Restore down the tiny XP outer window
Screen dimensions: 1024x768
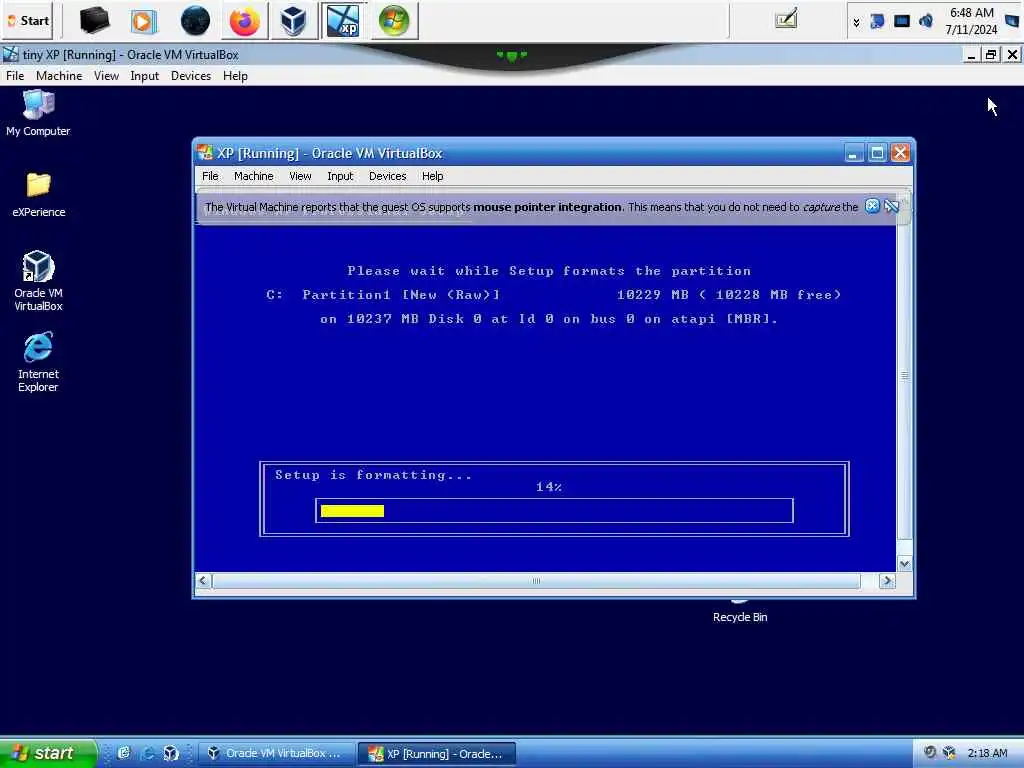click(x=991, y=55)
